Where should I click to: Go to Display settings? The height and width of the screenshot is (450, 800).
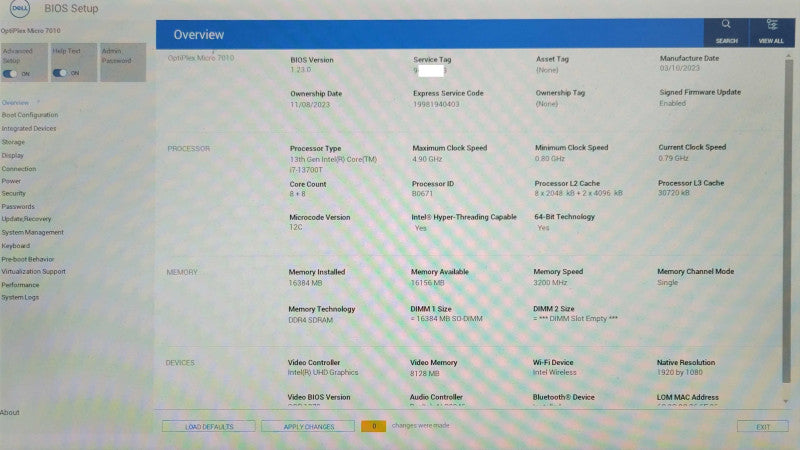click(x=13, y=155)
